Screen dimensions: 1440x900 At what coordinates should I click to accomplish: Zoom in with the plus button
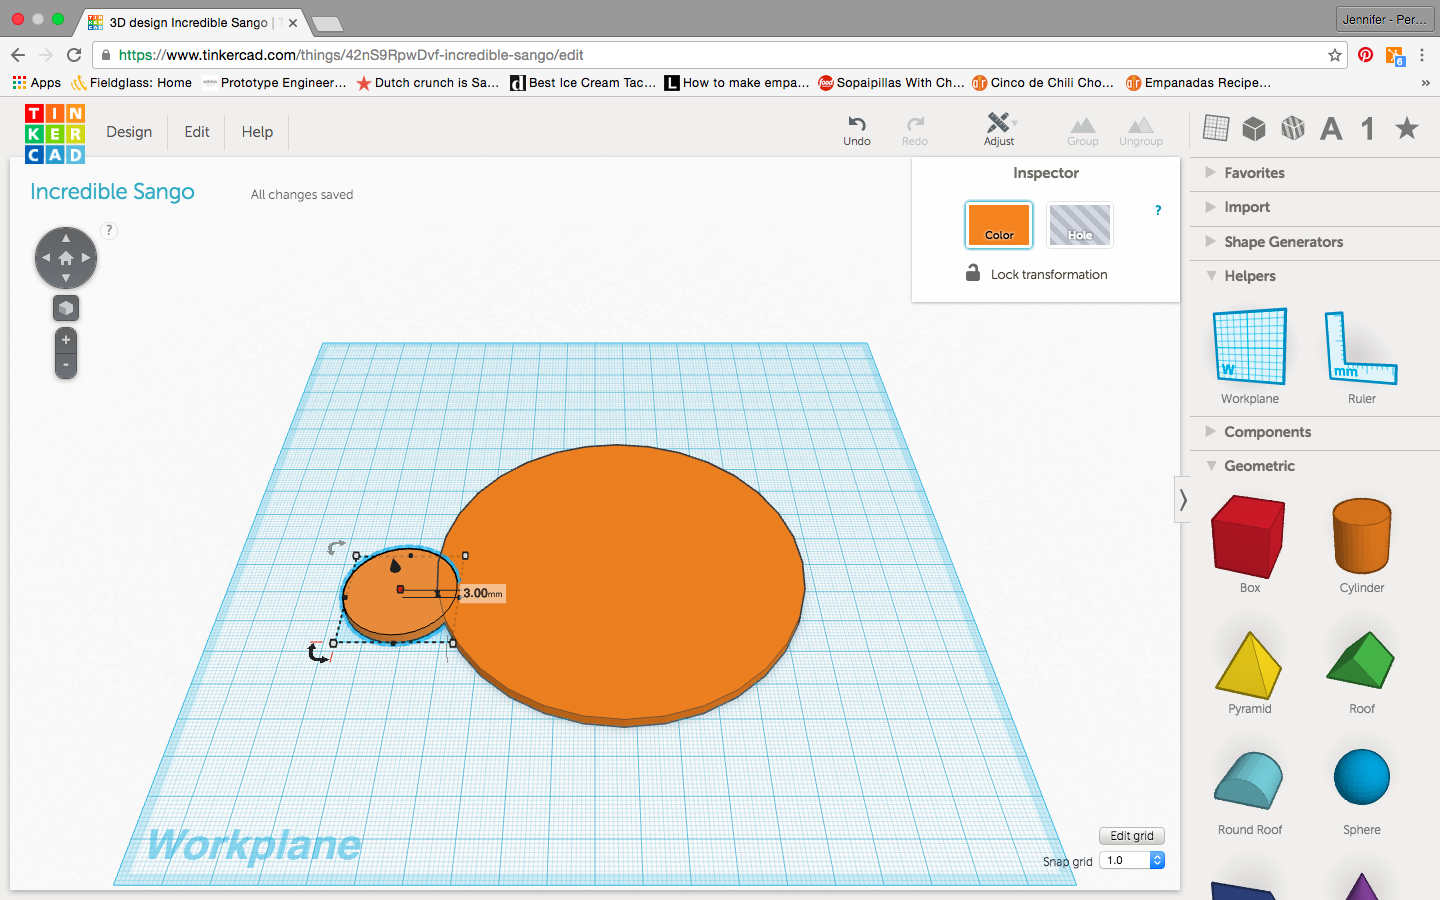[66, 340]
